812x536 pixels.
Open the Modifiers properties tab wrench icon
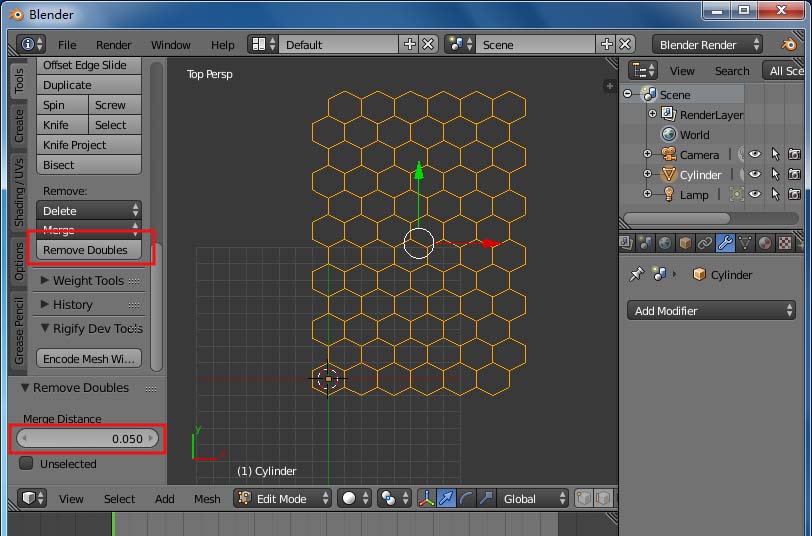pos(725,243)
